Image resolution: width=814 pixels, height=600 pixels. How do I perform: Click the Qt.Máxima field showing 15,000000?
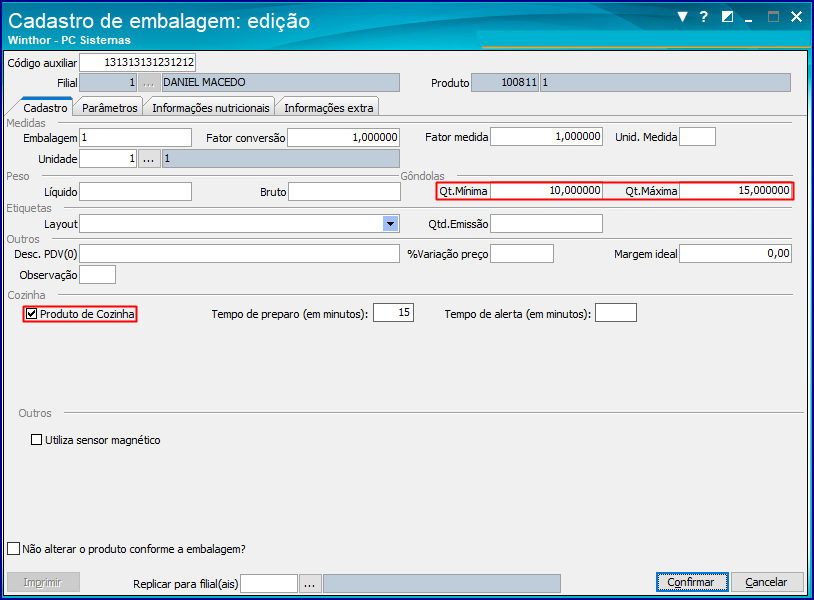pyautogui.click(x=735, y=190)
